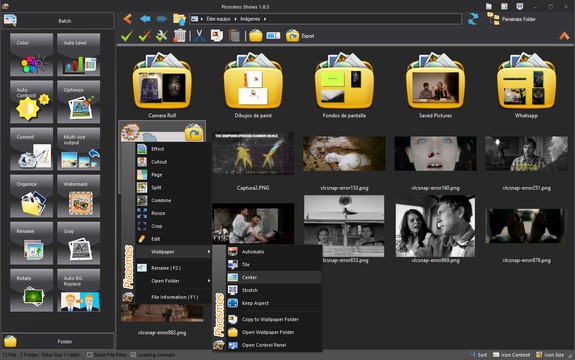Click the blue refresh arrows icon
Screen dimensions: 575x360
pyautogui.click(x=473, y=19)
